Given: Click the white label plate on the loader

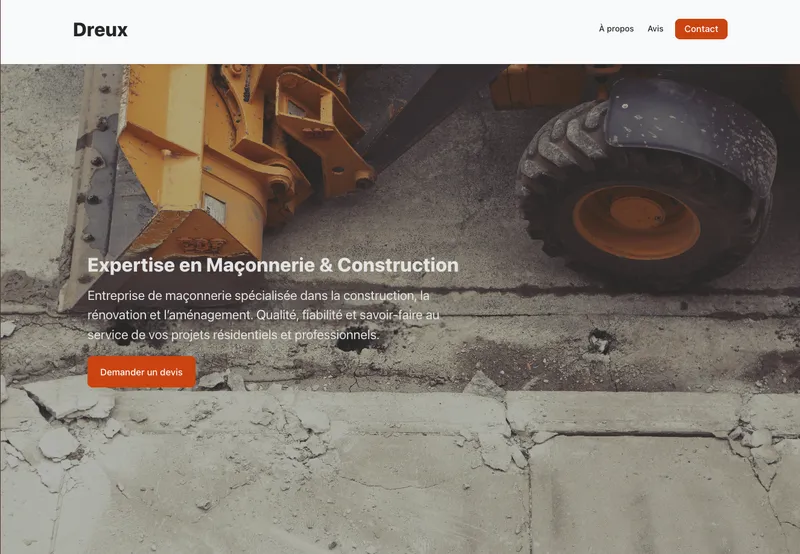Looking at the screenshot, I should 214,208.
